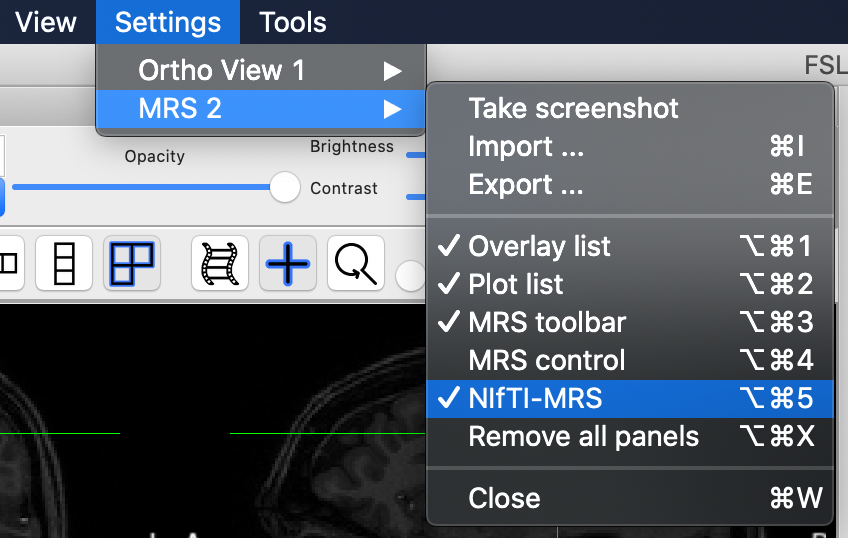This screenshot has height=538, width=848.
Task: Select Export ... menu entry
Action: (526, 184)
